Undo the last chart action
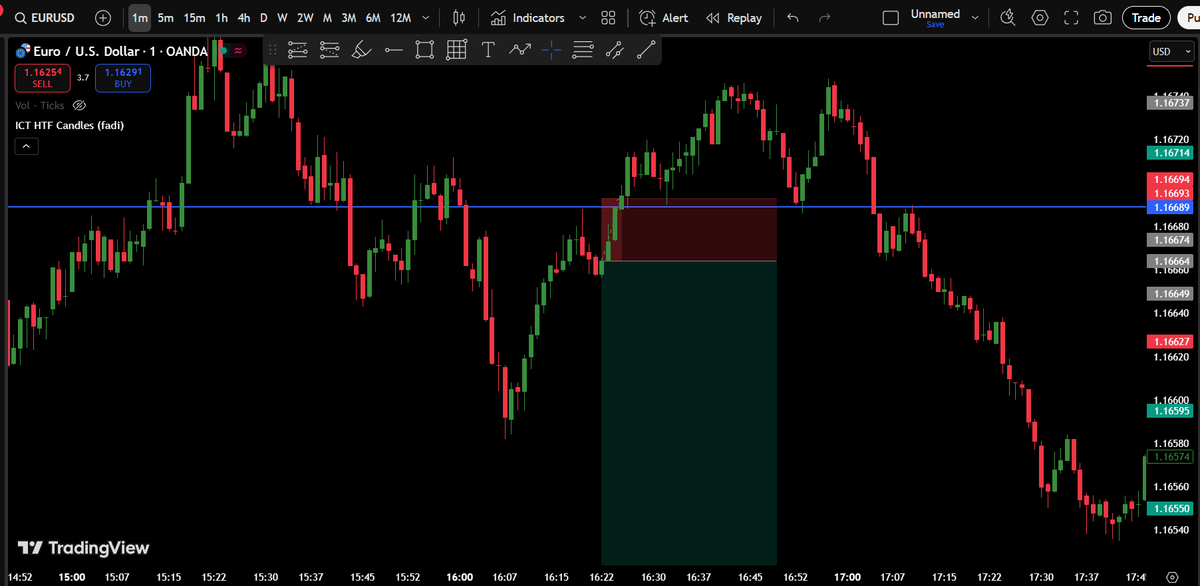The image size is (1200, 586). pos(791,17)
